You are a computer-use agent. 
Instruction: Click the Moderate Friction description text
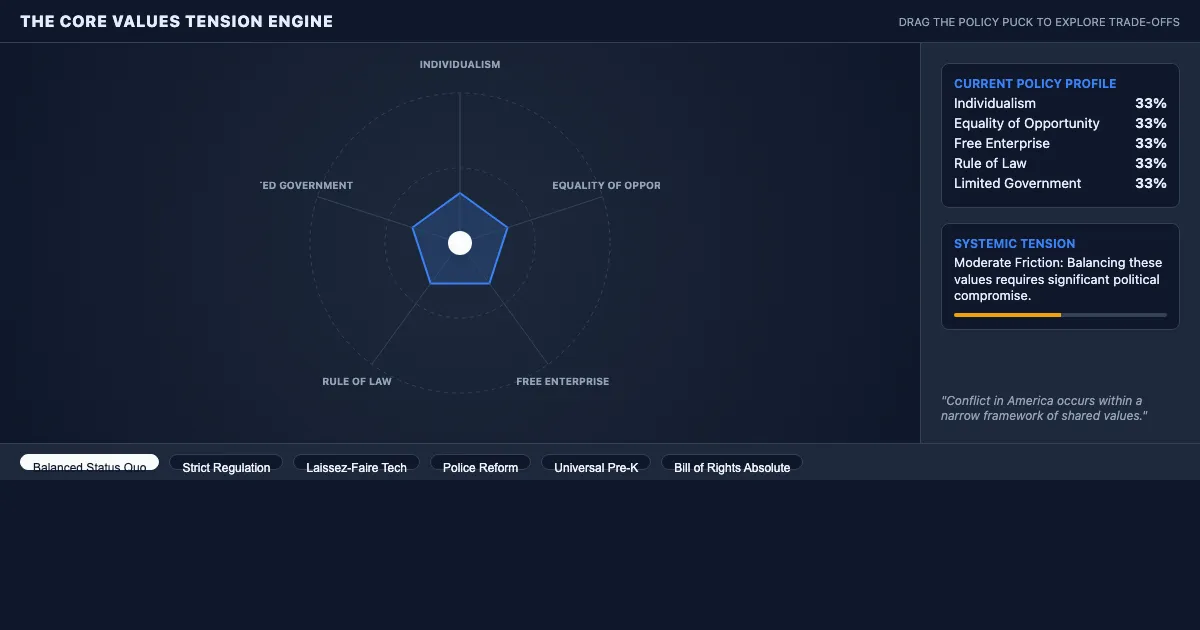coord(1058,279)
